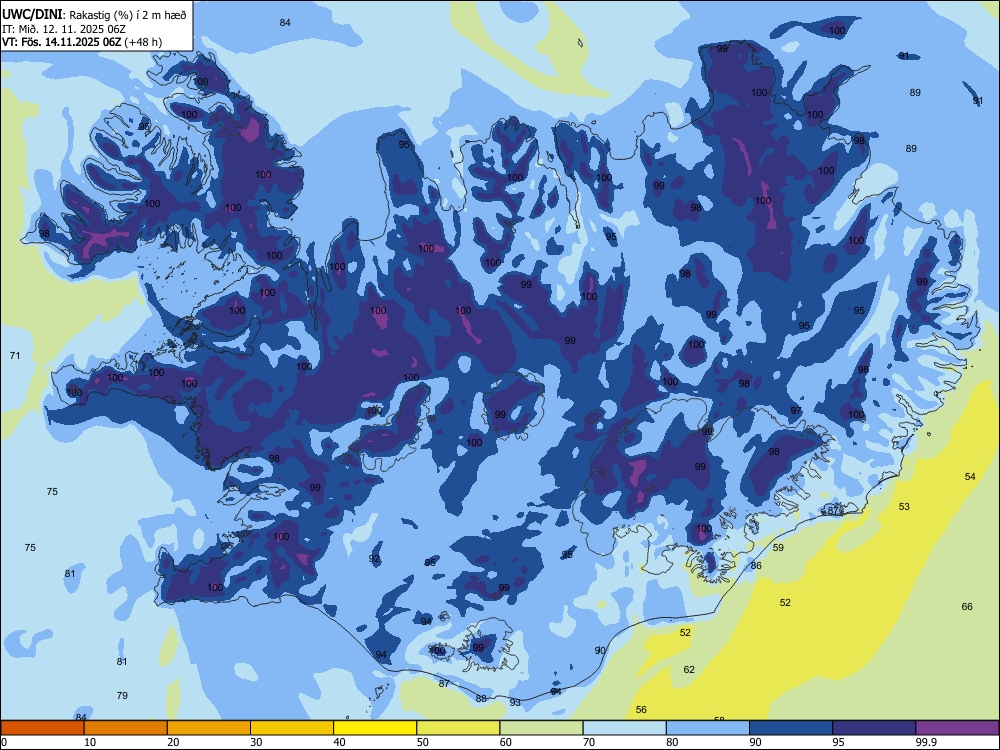Click the humidity value '56' on the map

(641, 709)
